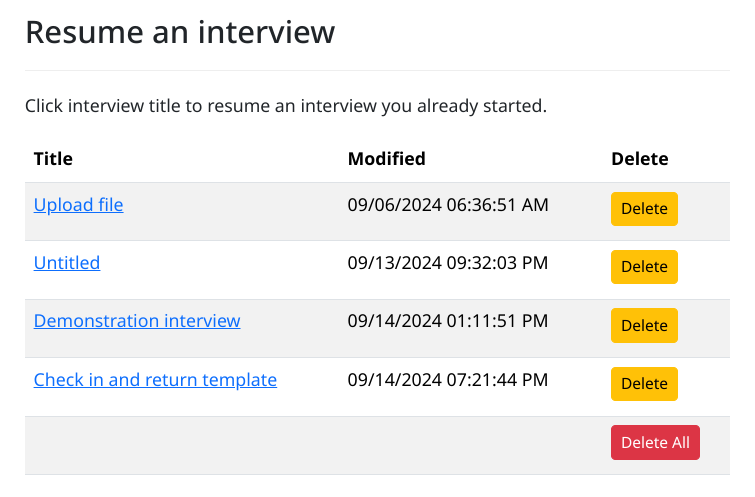Click the 09/14/2024 01:11:51 PM date
This screenshot has width=755, height=497.
coord(448,321)
